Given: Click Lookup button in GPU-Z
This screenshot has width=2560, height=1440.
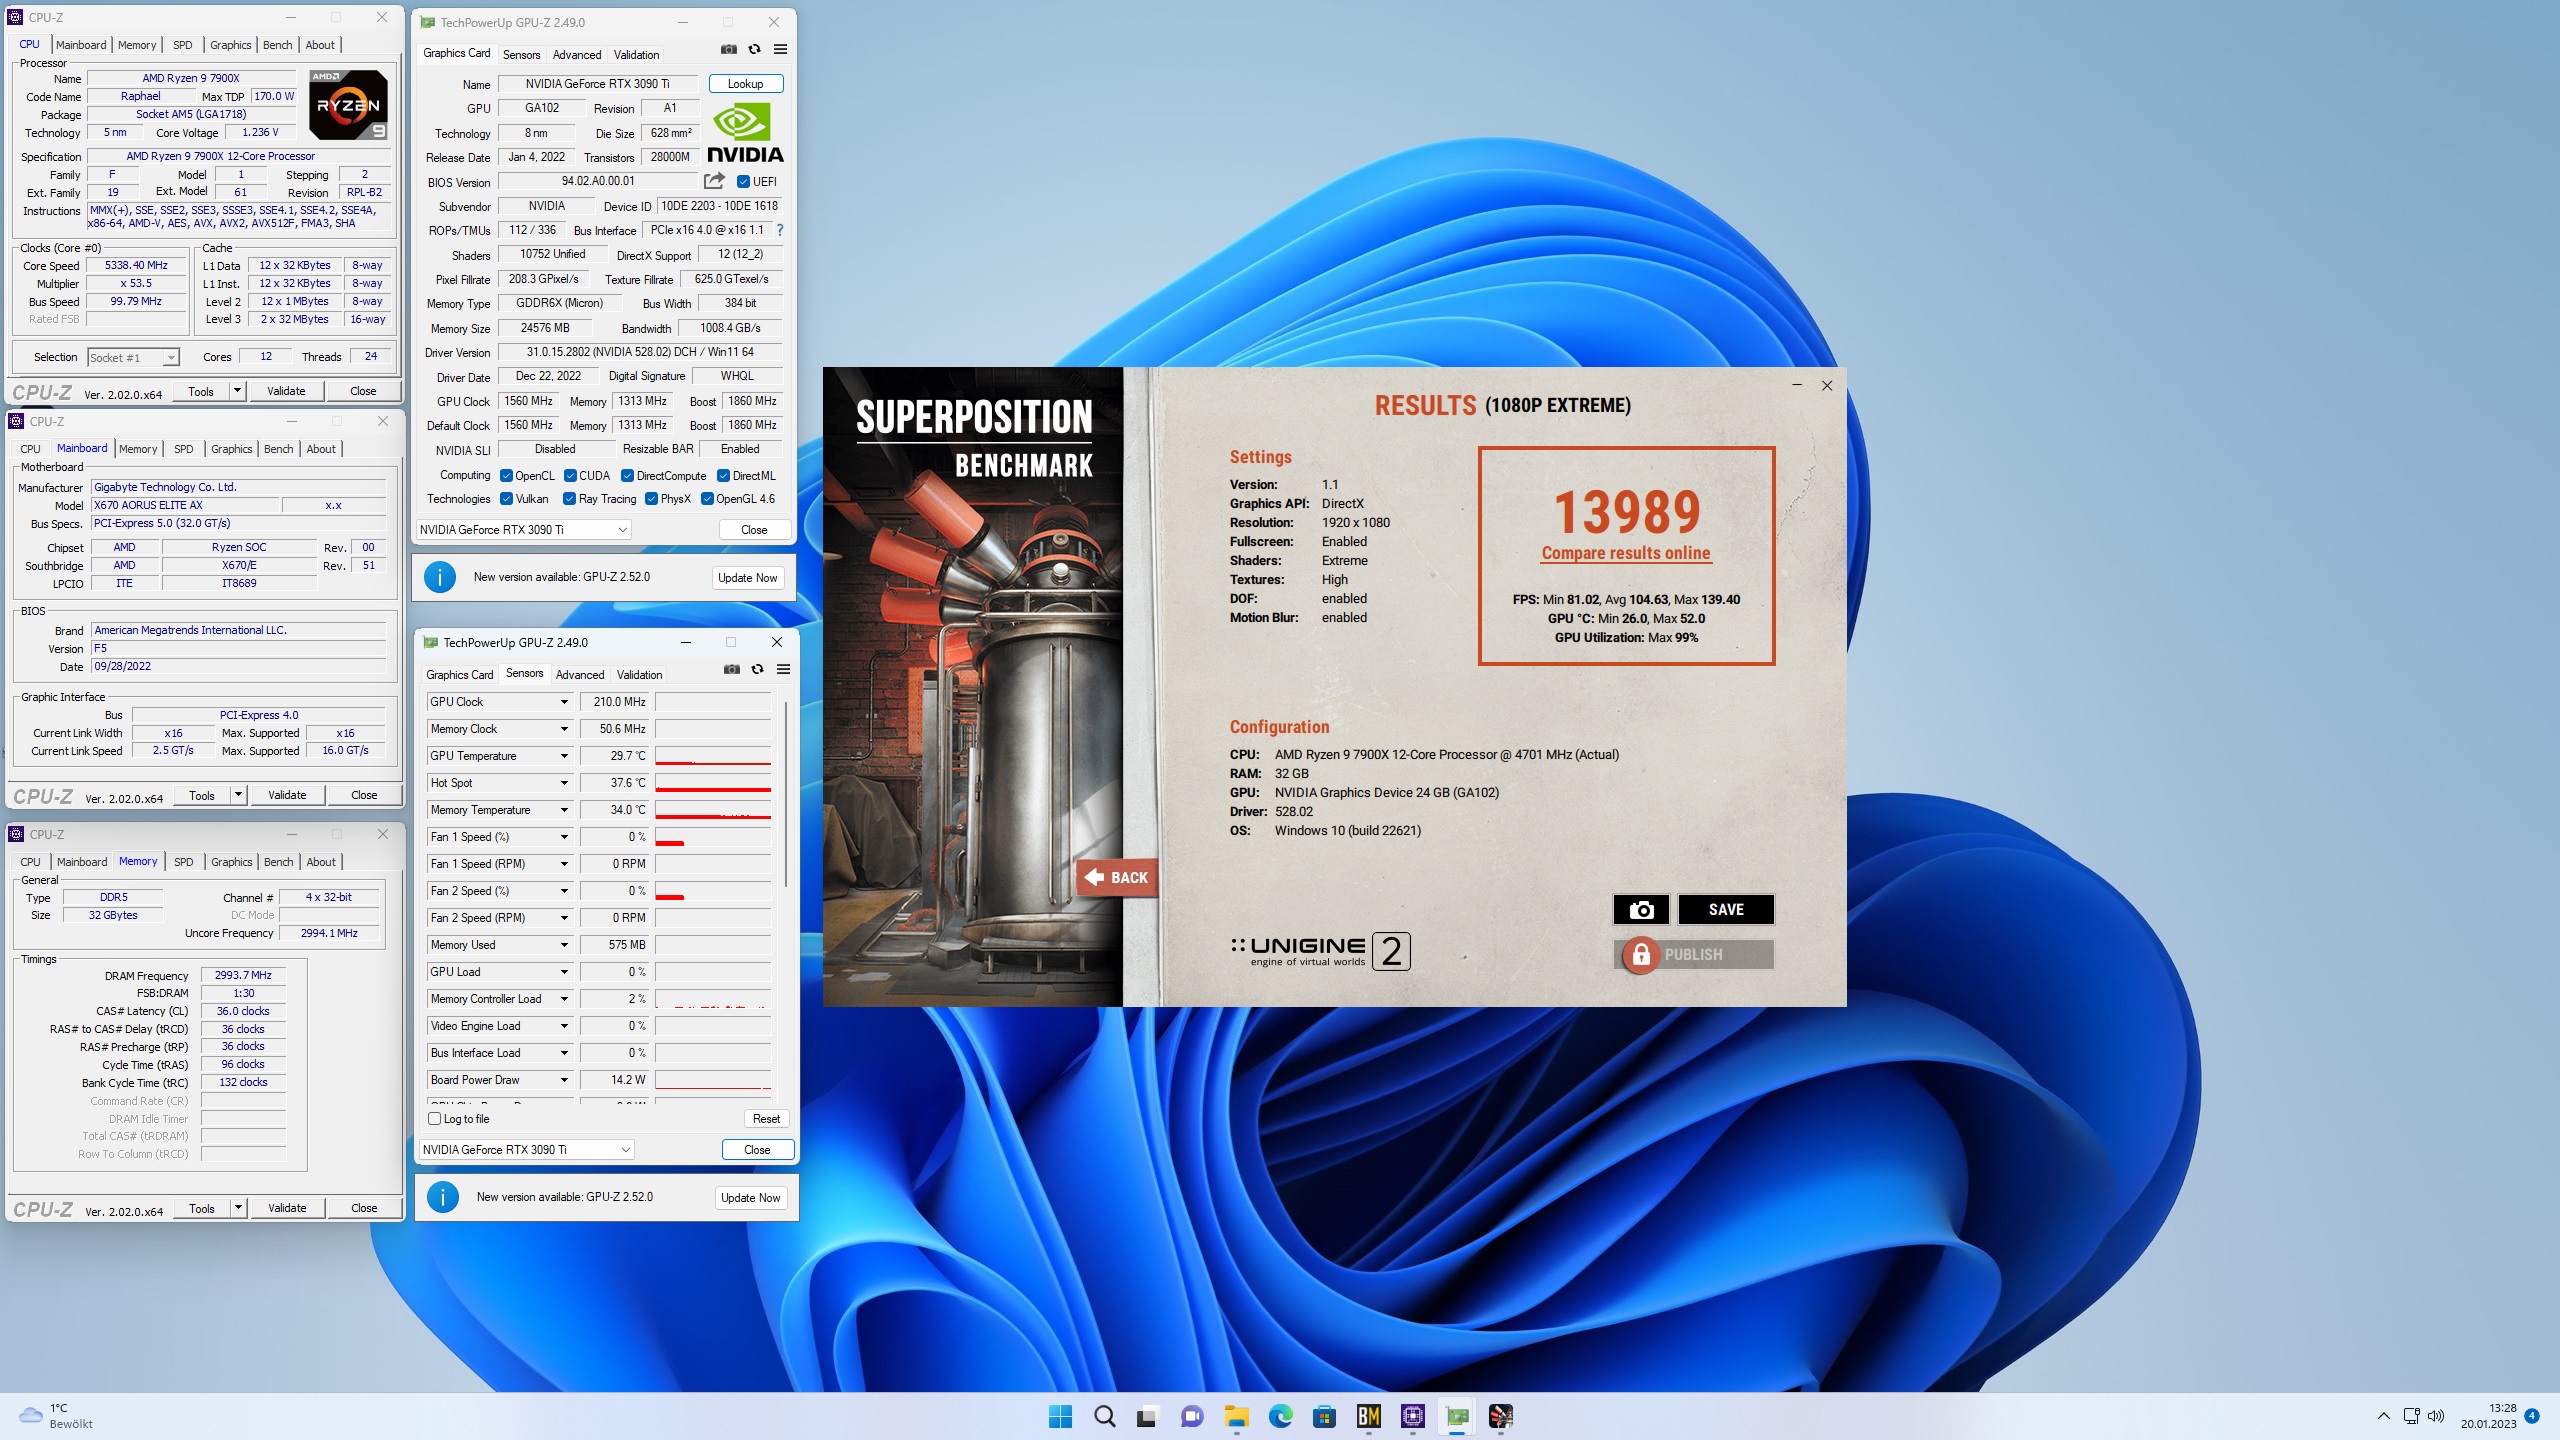Looking at the screenshot, I should pos(745,84).
